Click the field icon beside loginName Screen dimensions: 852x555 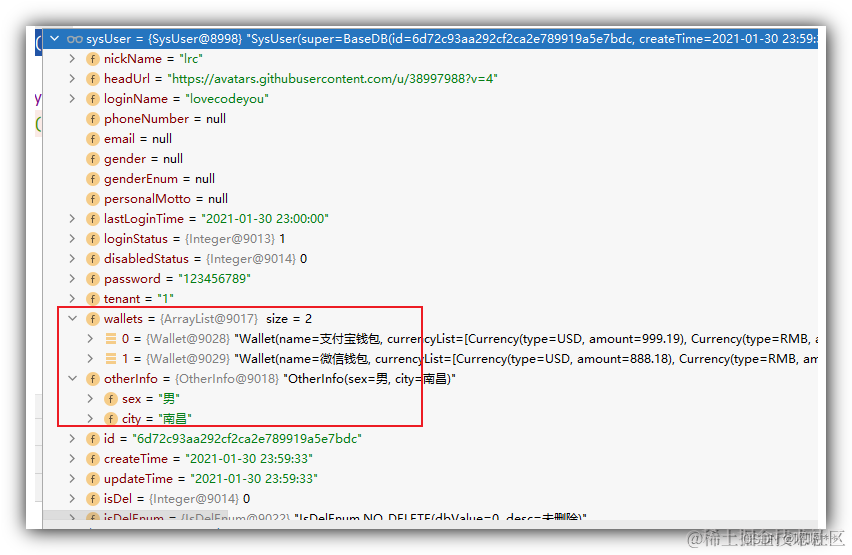point(93,99)
